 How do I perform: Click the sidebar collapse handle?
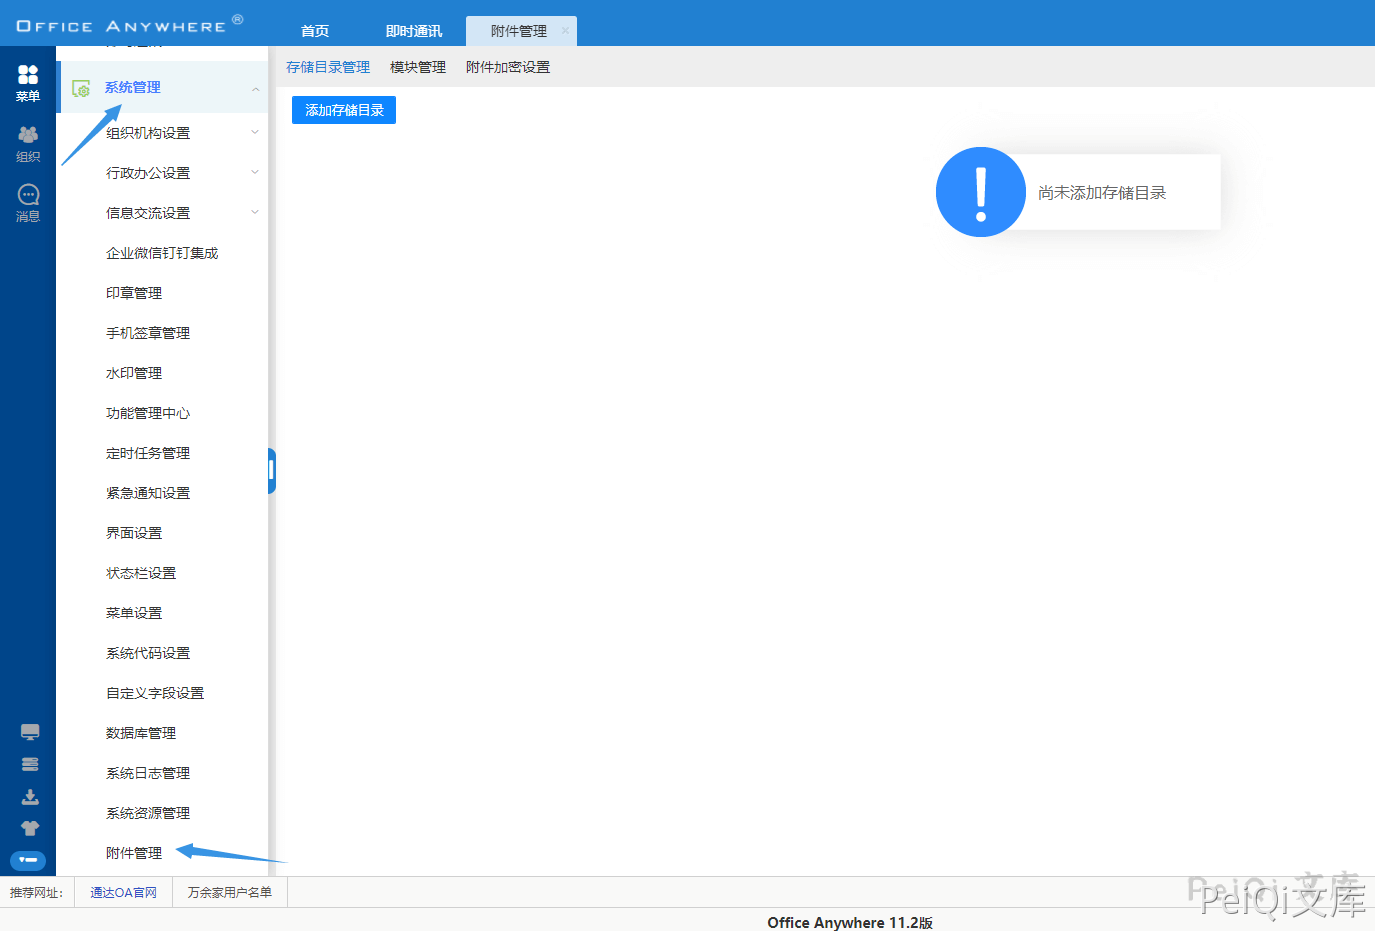click(x=272, y=471)
